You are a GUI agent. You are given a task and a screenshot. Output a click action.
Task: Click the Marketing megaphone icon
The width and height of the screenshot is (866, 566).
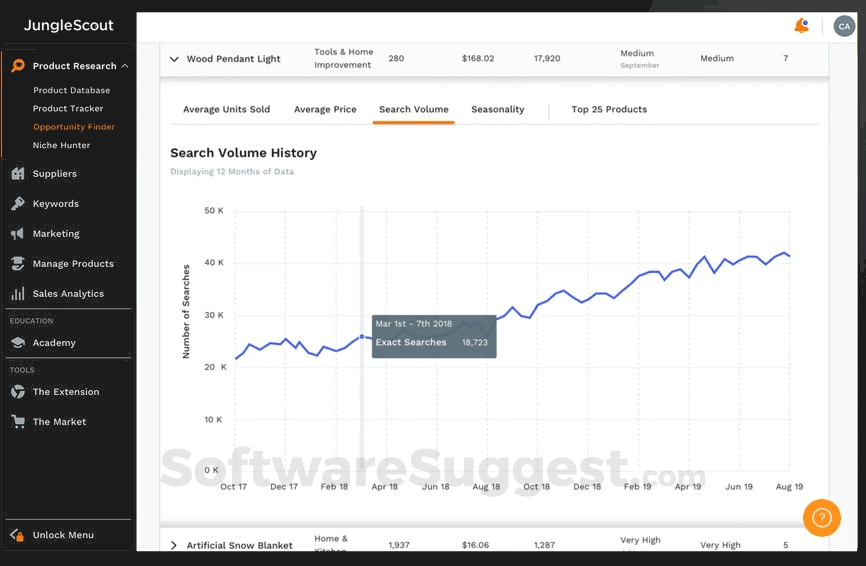18,234
